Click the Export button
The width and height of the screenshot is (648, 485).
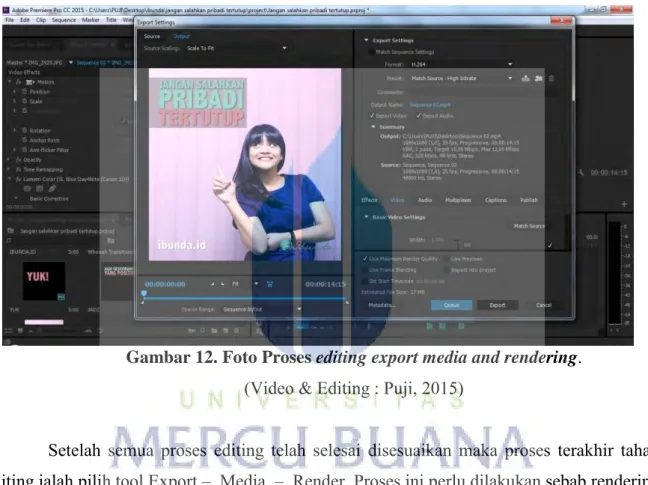pos(498,305)
